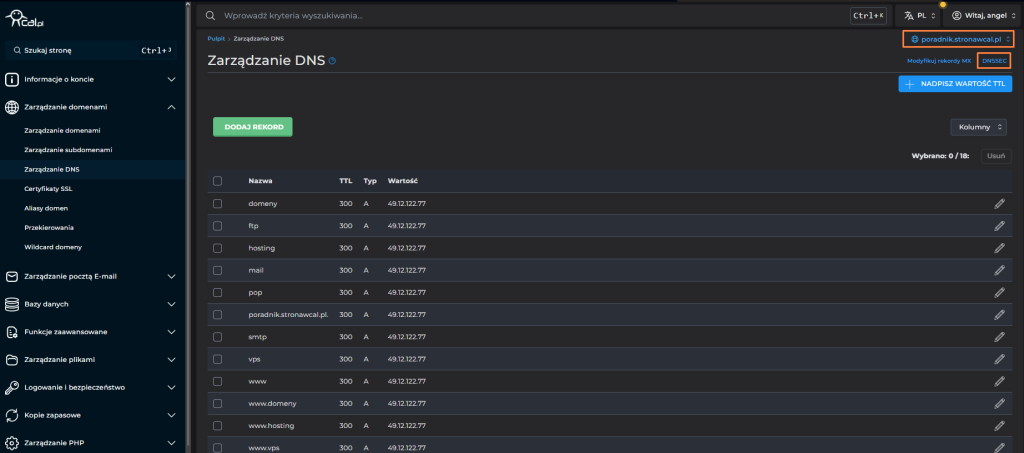Screen dimensions: 1024x453
Task: Click the Usuń delete button
Action: (x=996, y=156)
